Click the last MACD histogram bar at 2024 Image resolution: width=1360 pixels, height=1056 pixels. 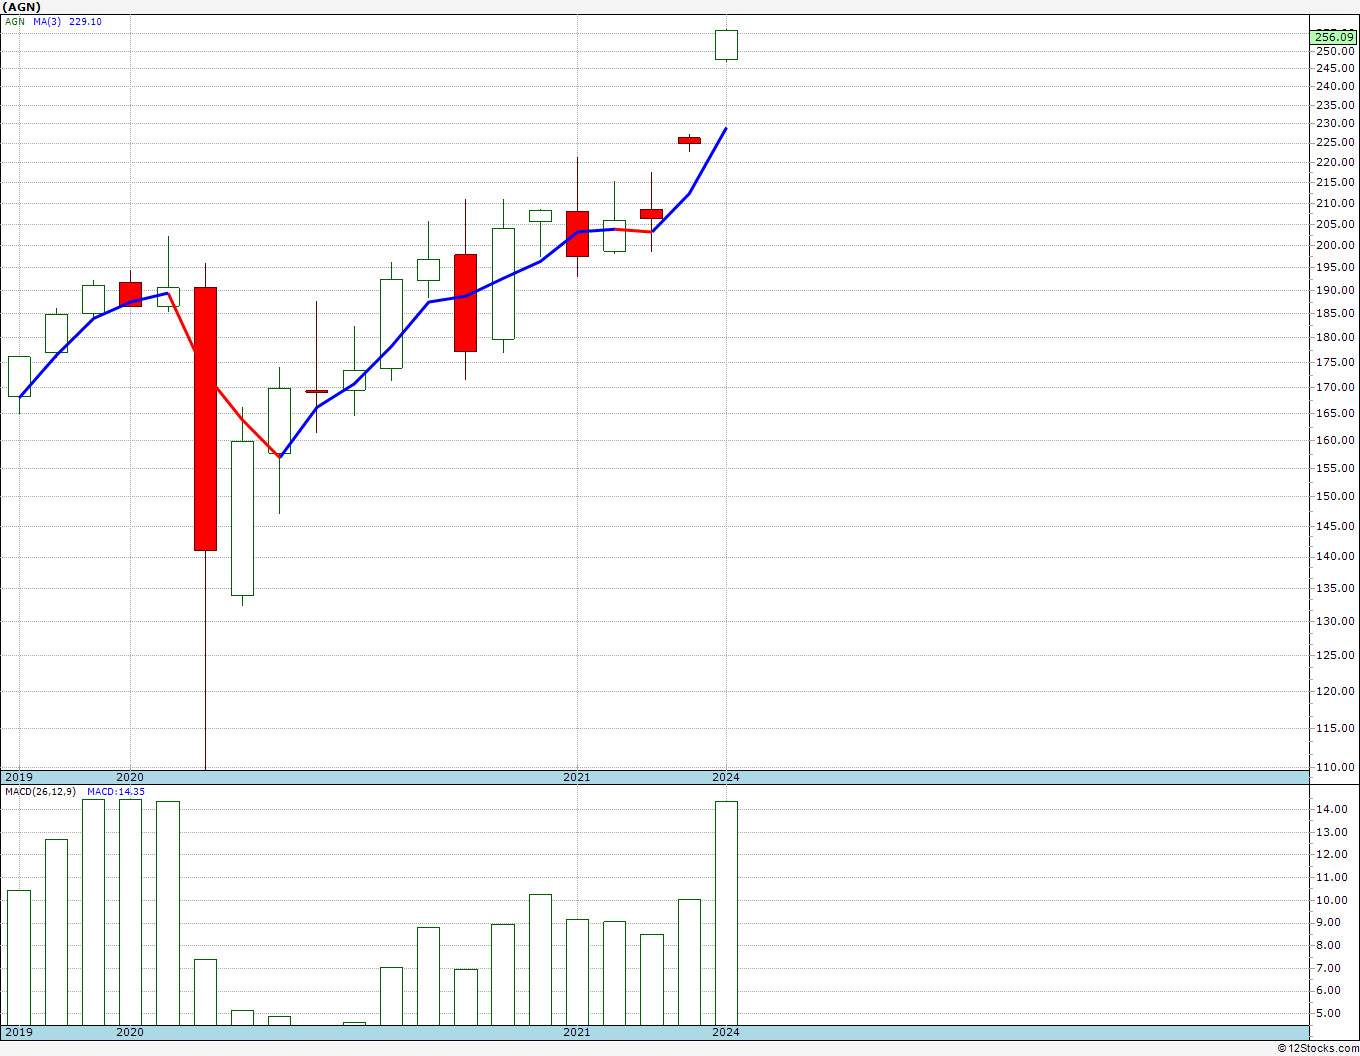click(726, 913)
